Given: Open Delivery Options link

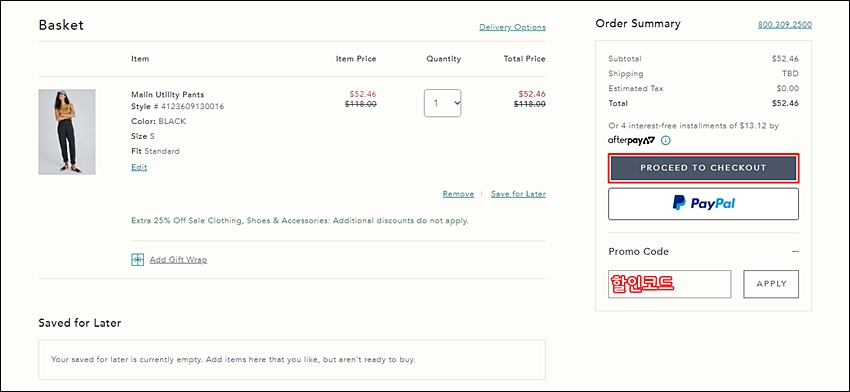Looking at the screenshot, I should [x=512, y=27].
